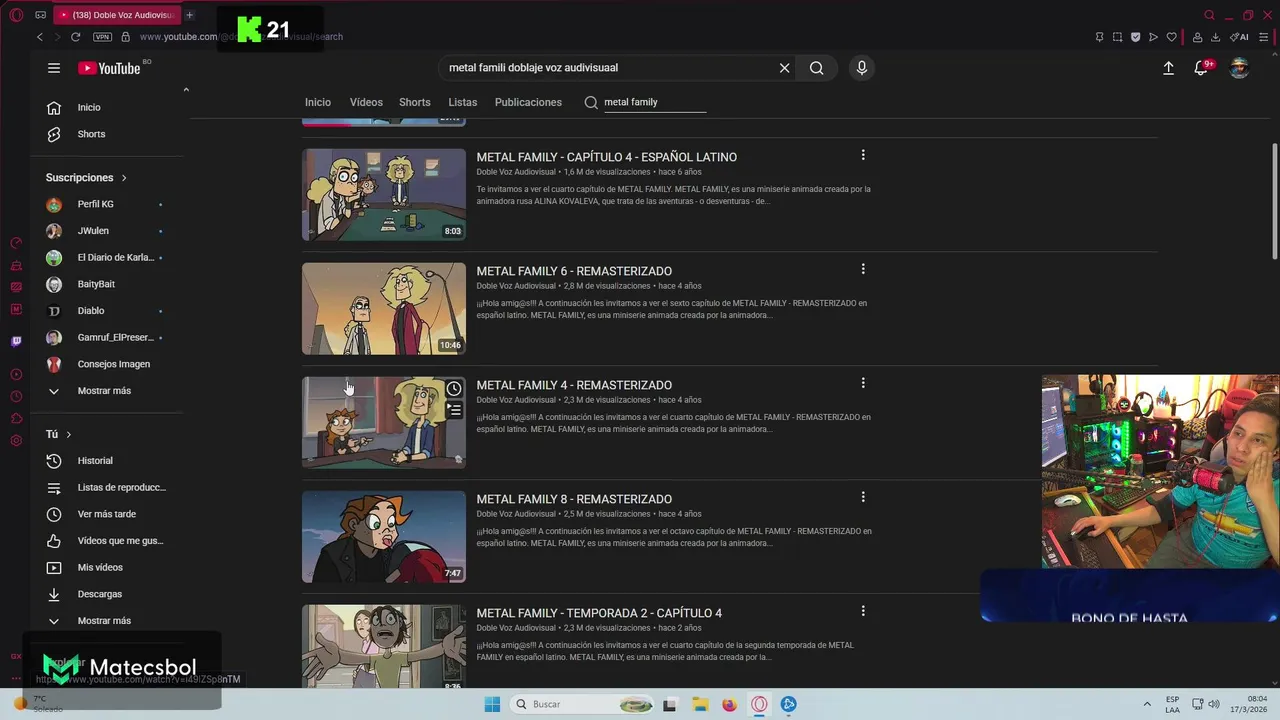Open the account avatar menu
Viewport: 1280px width, 720px height.
(1239, 68)
